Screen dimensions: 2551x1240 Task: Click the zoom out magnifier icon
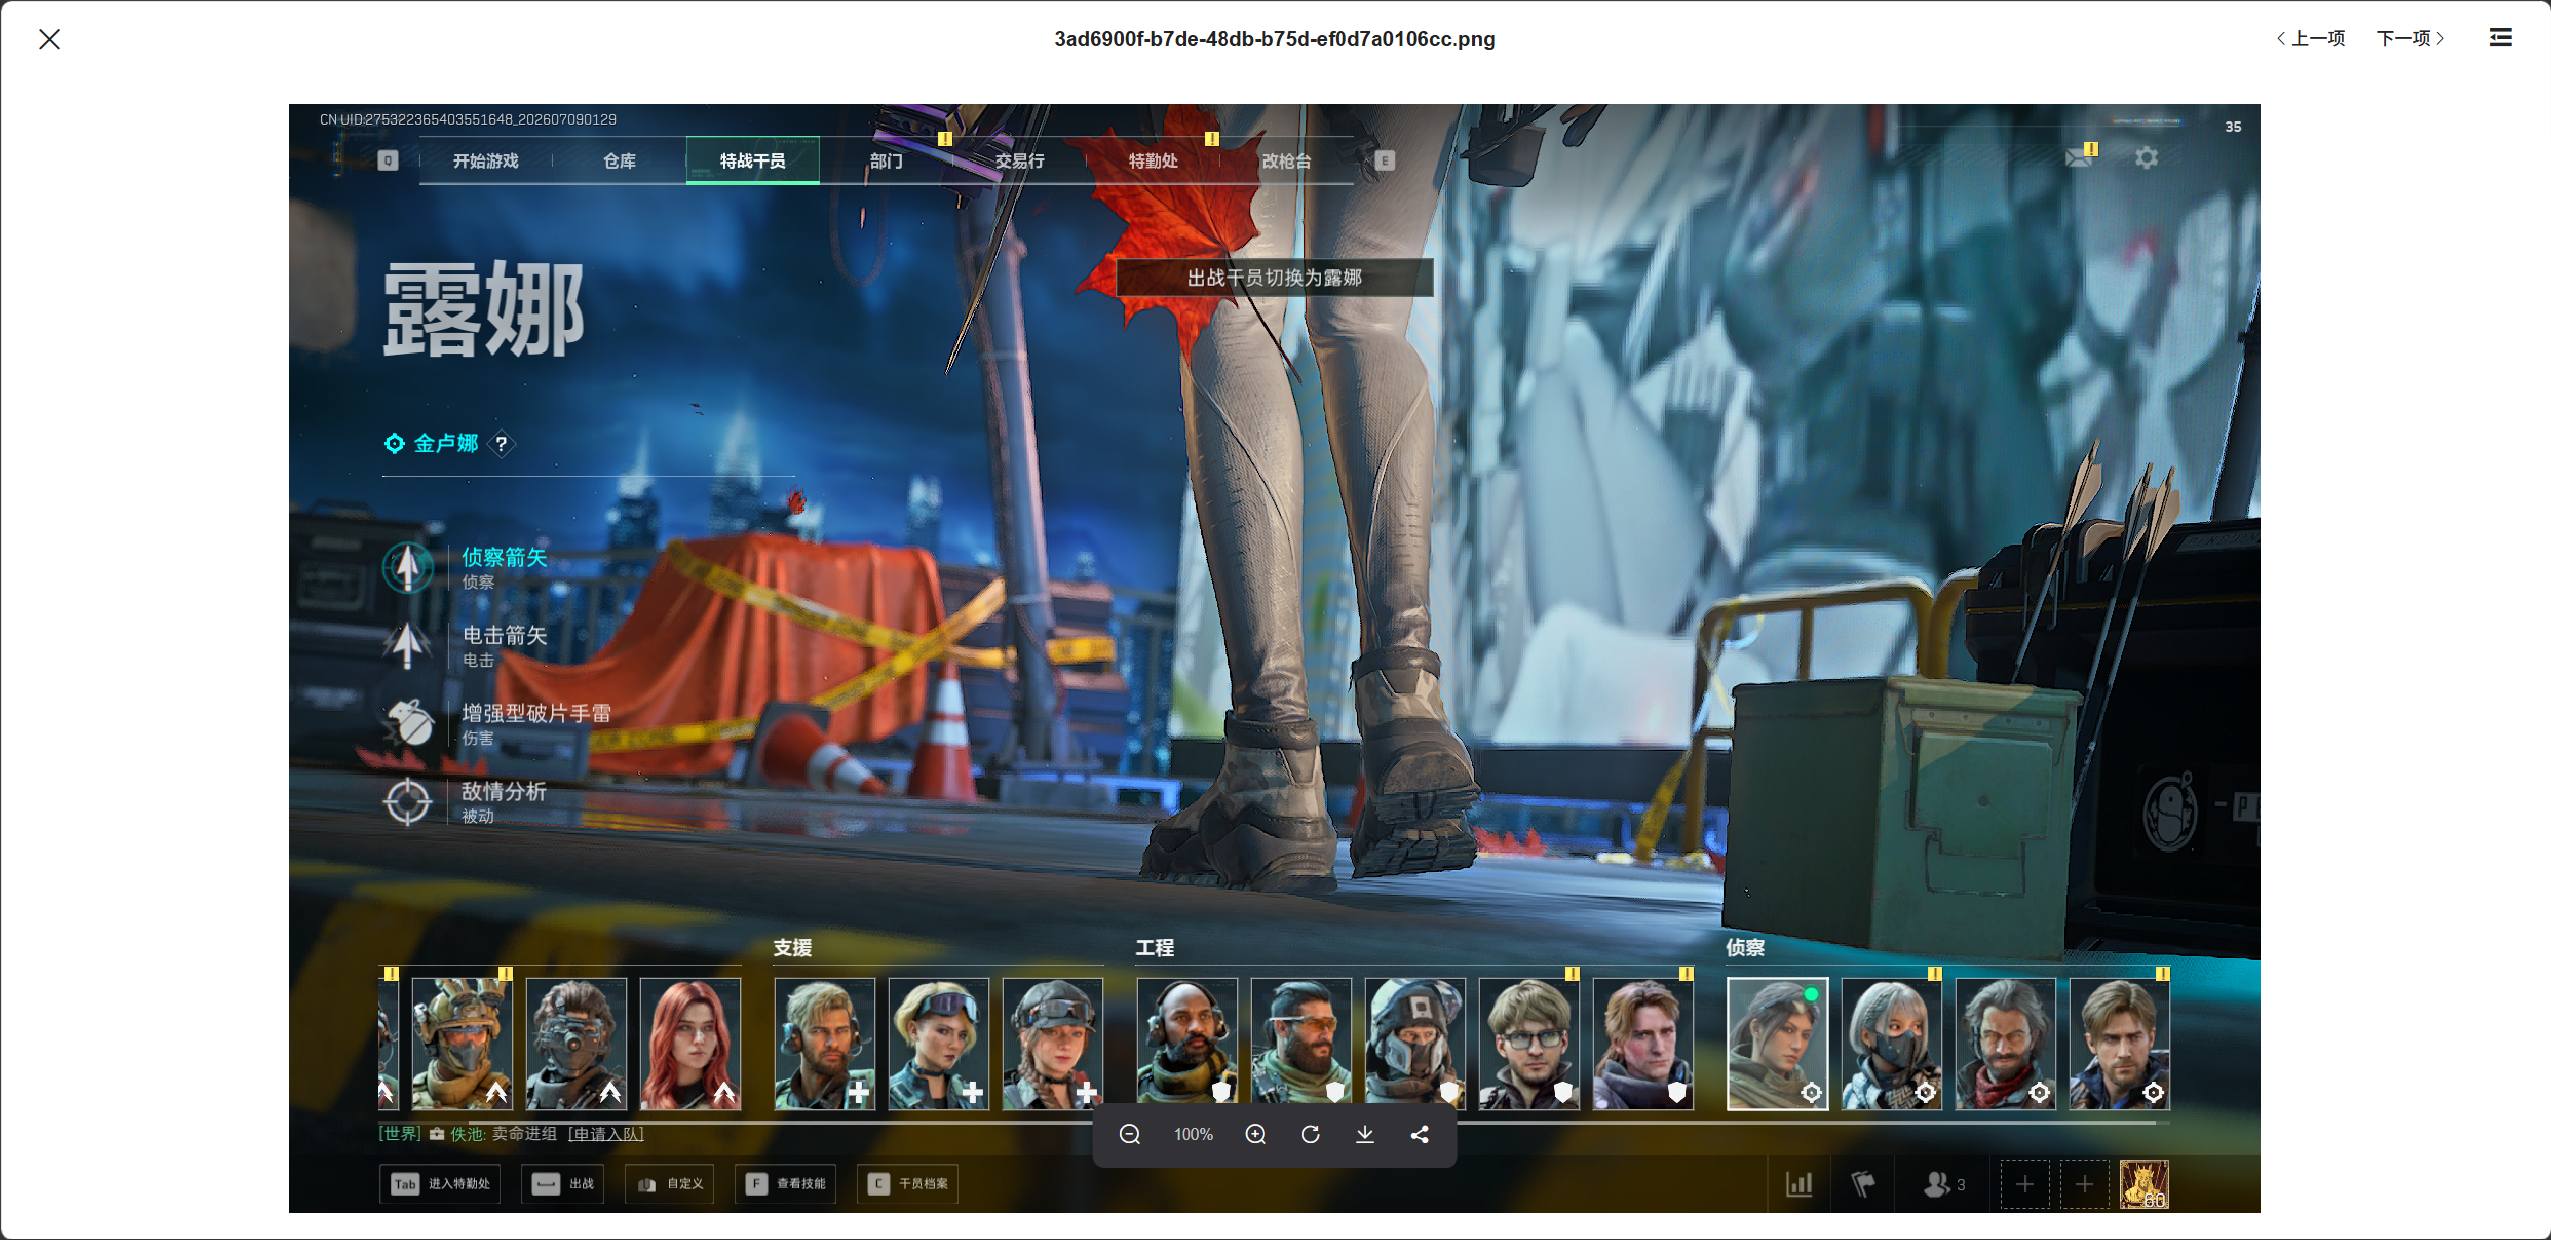pos(1130,1134)
